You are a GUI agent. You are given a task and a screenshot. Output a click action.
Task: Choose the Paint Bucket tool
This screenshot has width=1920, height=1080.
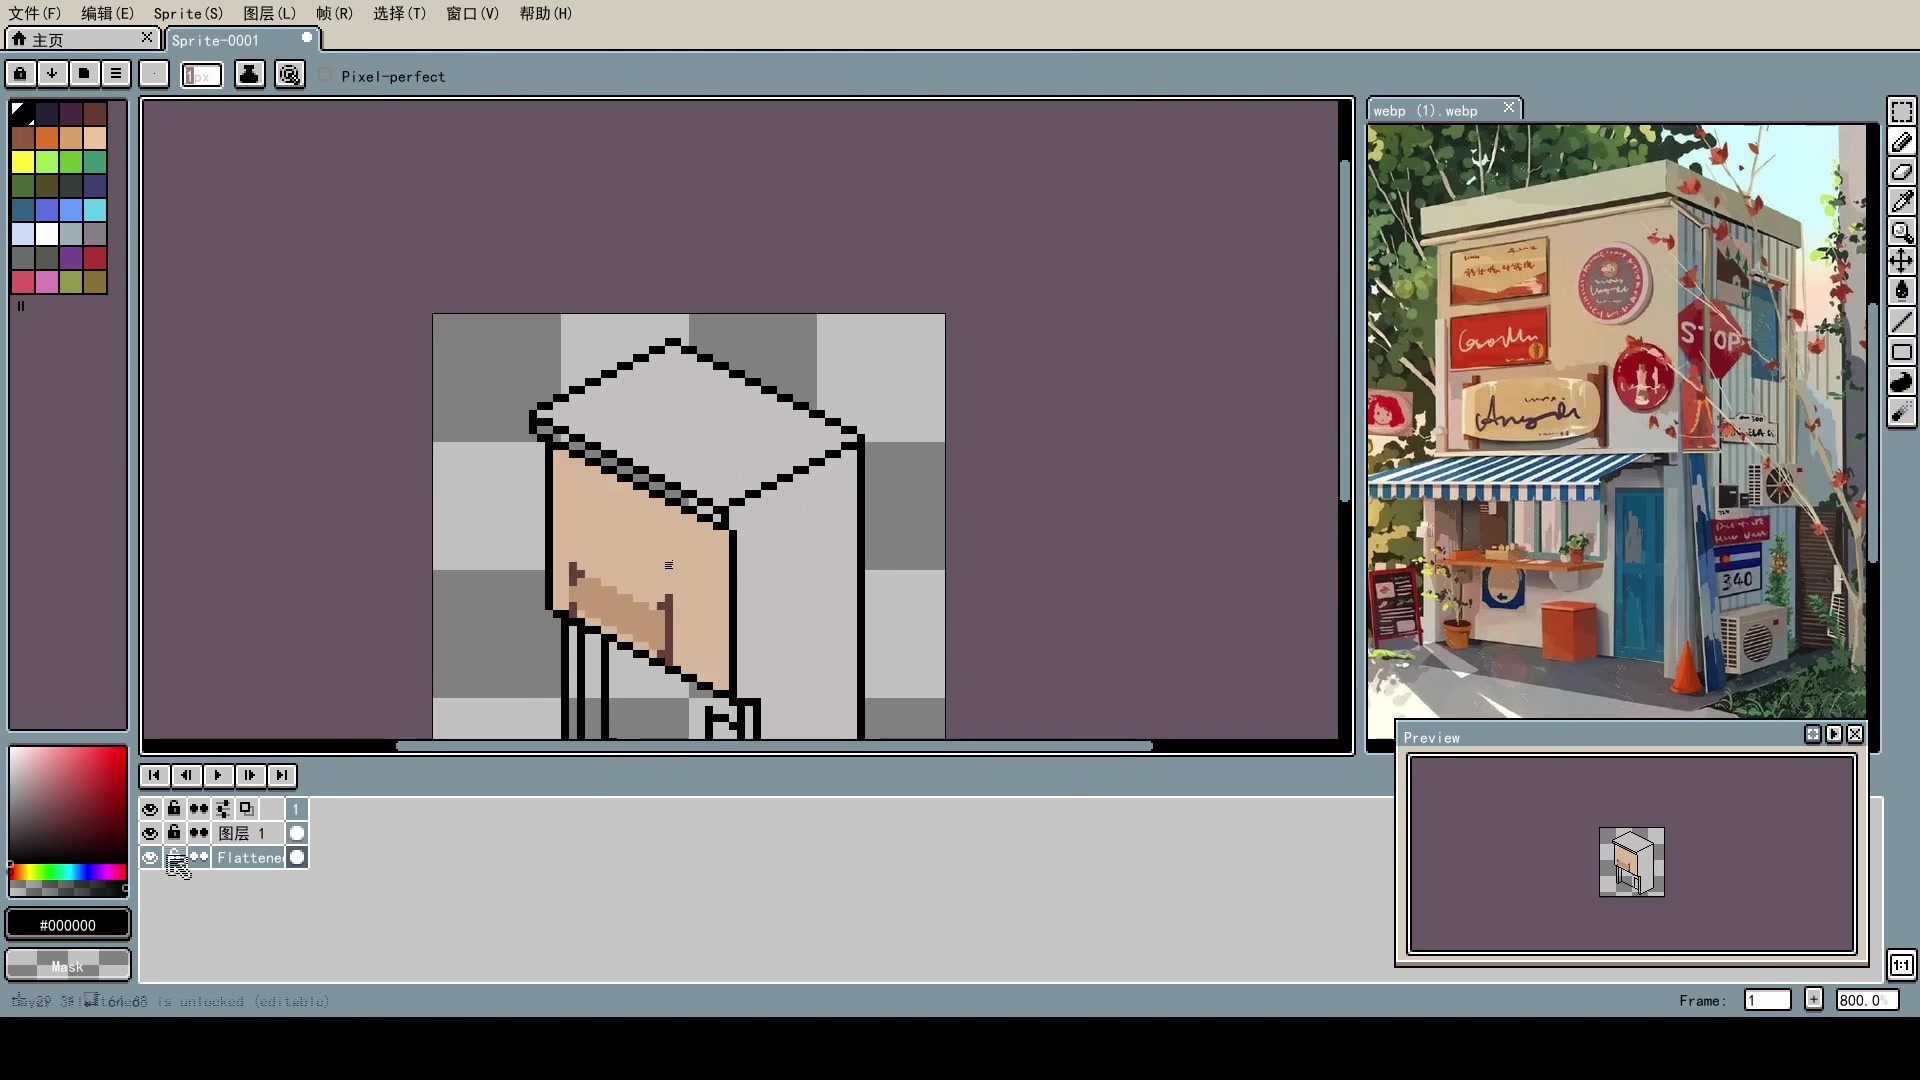[x=1901, y=291]
